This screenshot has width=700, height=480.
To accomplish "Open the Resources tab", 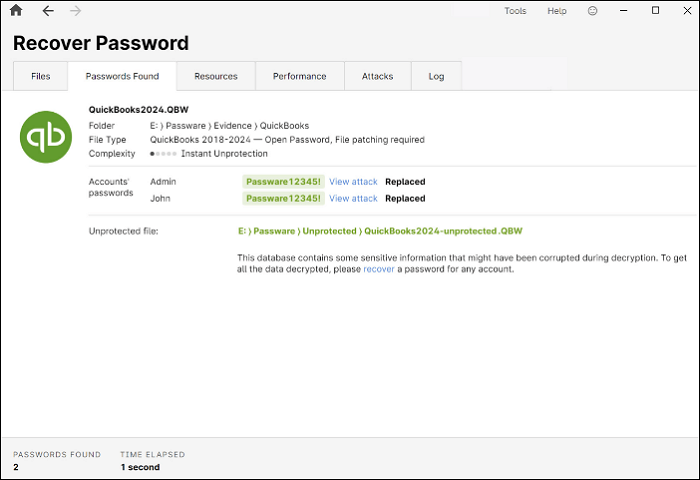I will 216,76.
